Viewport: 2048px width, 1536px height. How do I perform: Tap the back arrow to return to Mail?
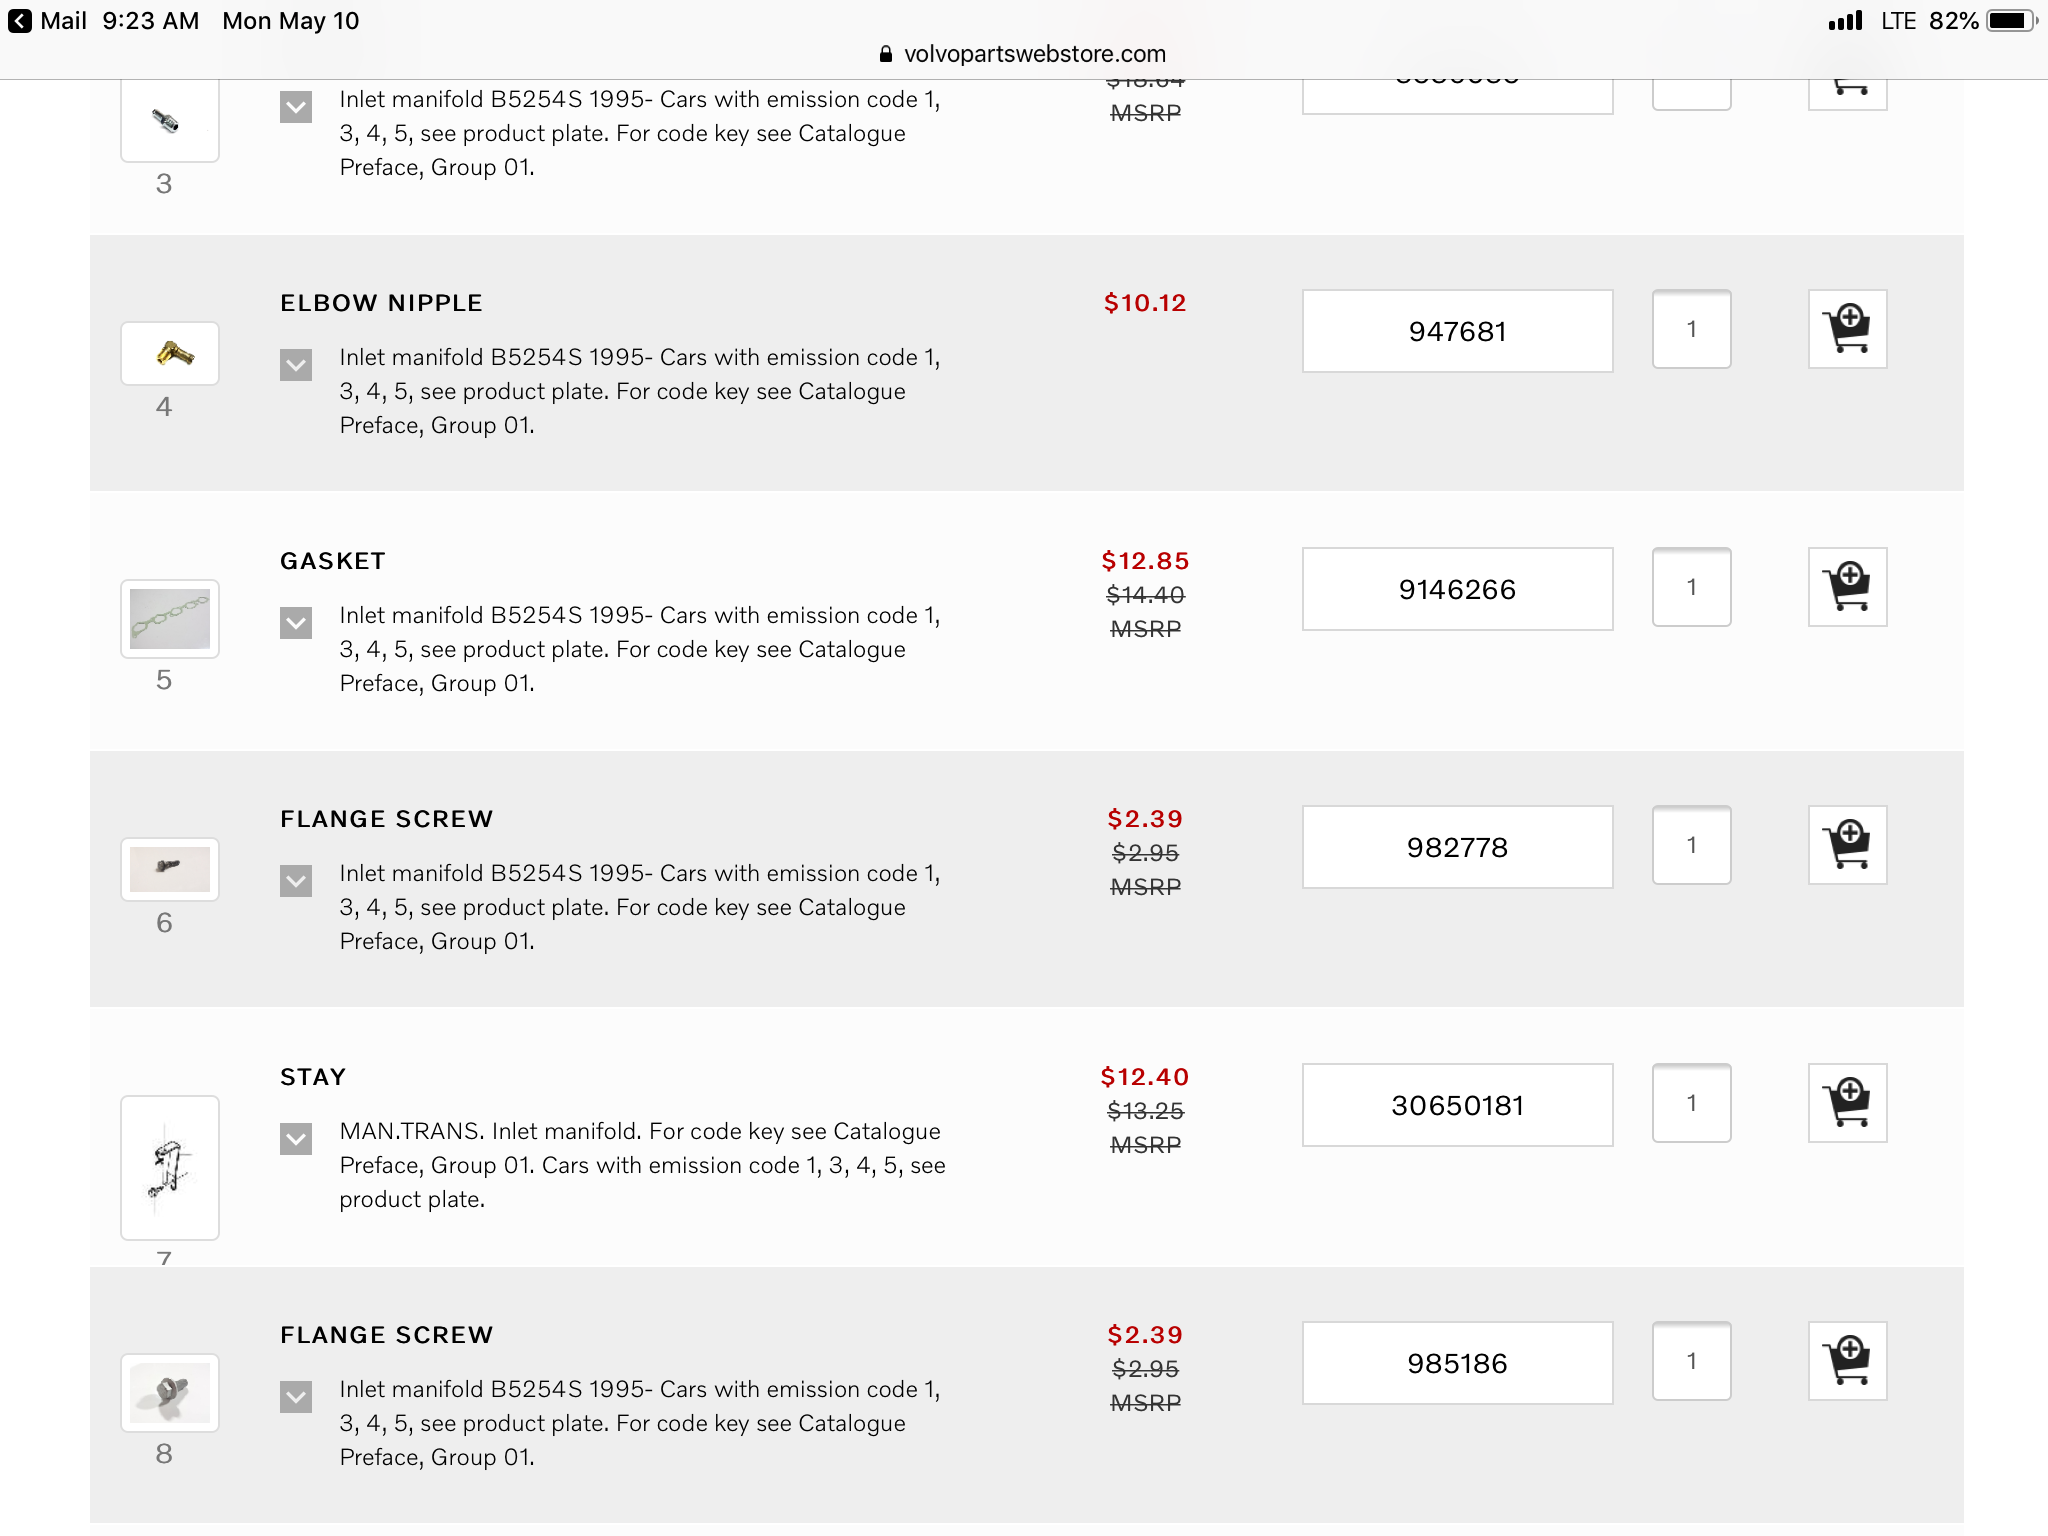point(20,21)
